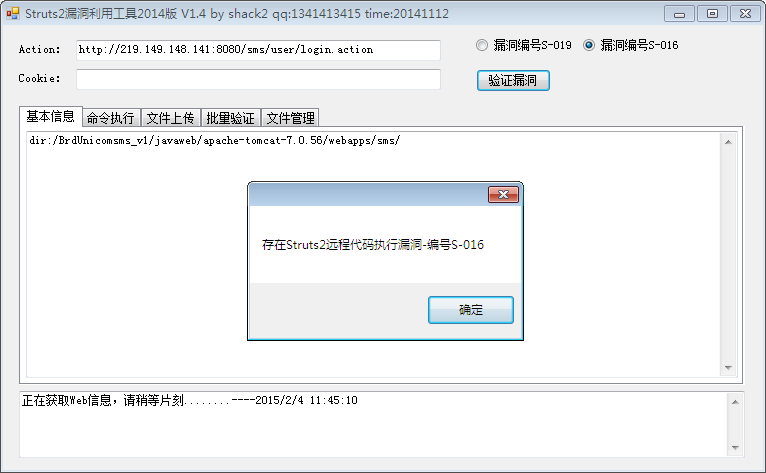Close the main Struts2 tool window
Viewport: 766px width, 473px height.
pyautogui.click(x=745, y=14)
